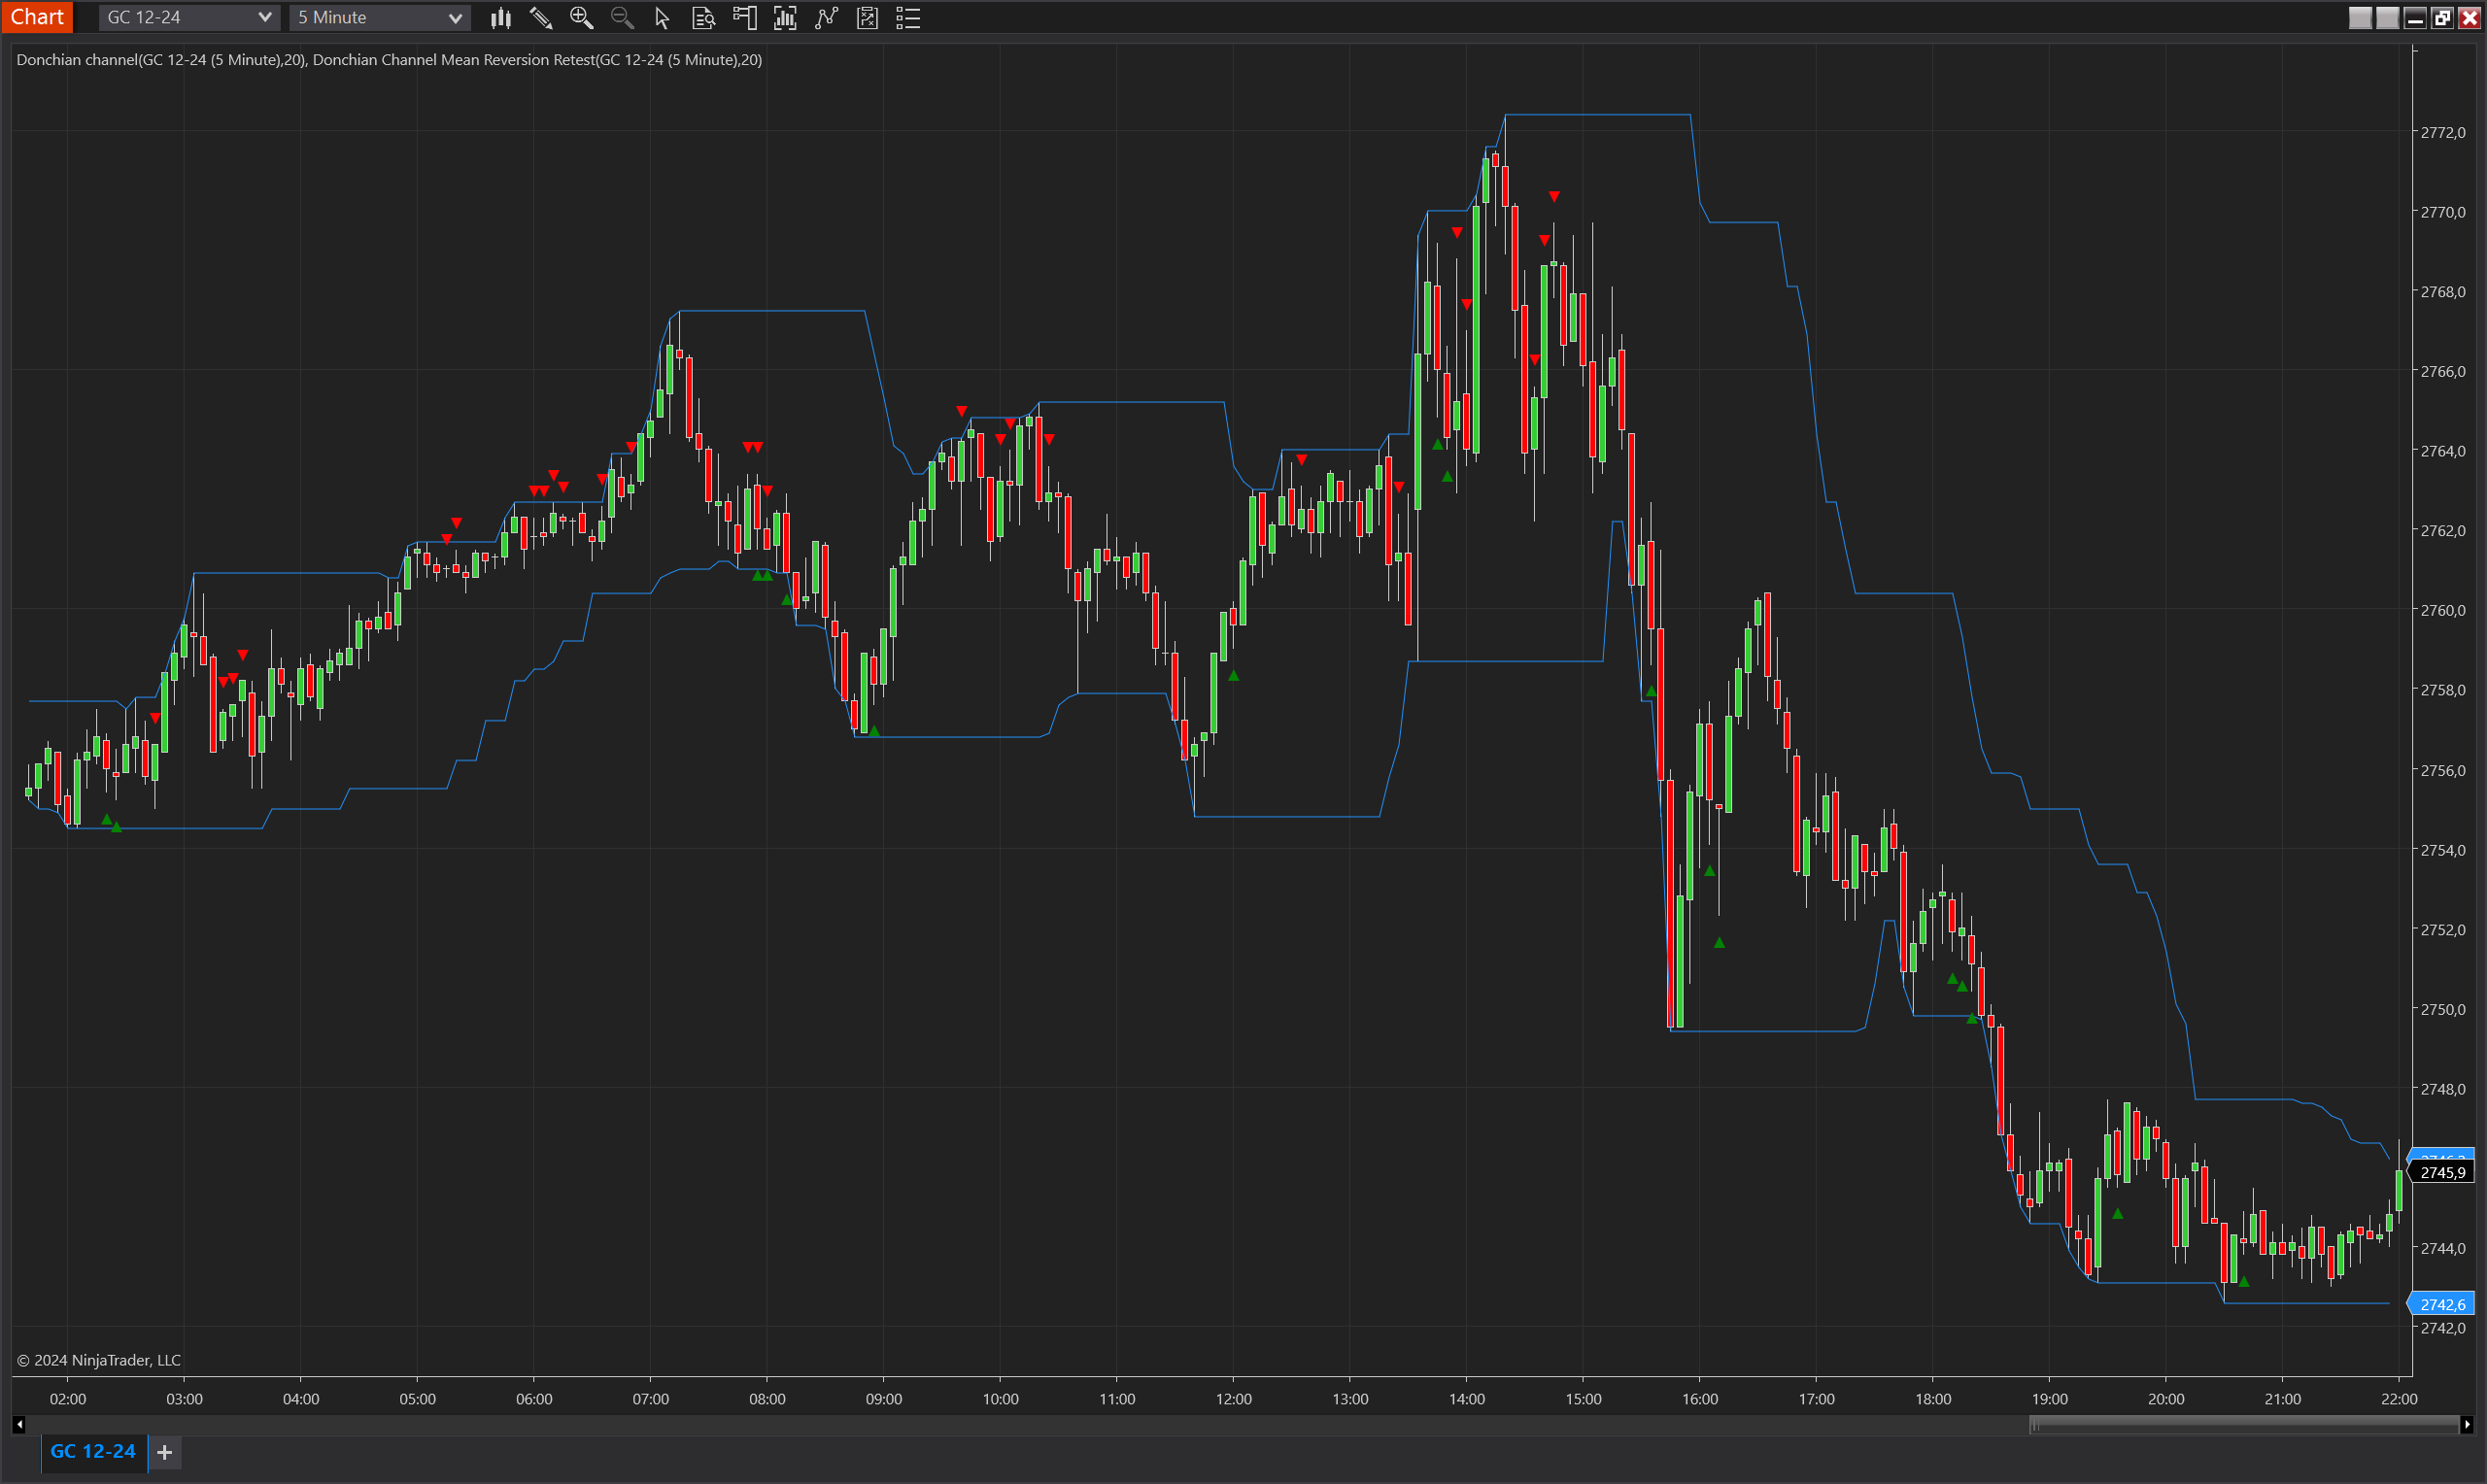The width and height of the screenshot is (2487, 1484).
Task: Click the 20:00 time axis label
Action: click(2166, 1399)
